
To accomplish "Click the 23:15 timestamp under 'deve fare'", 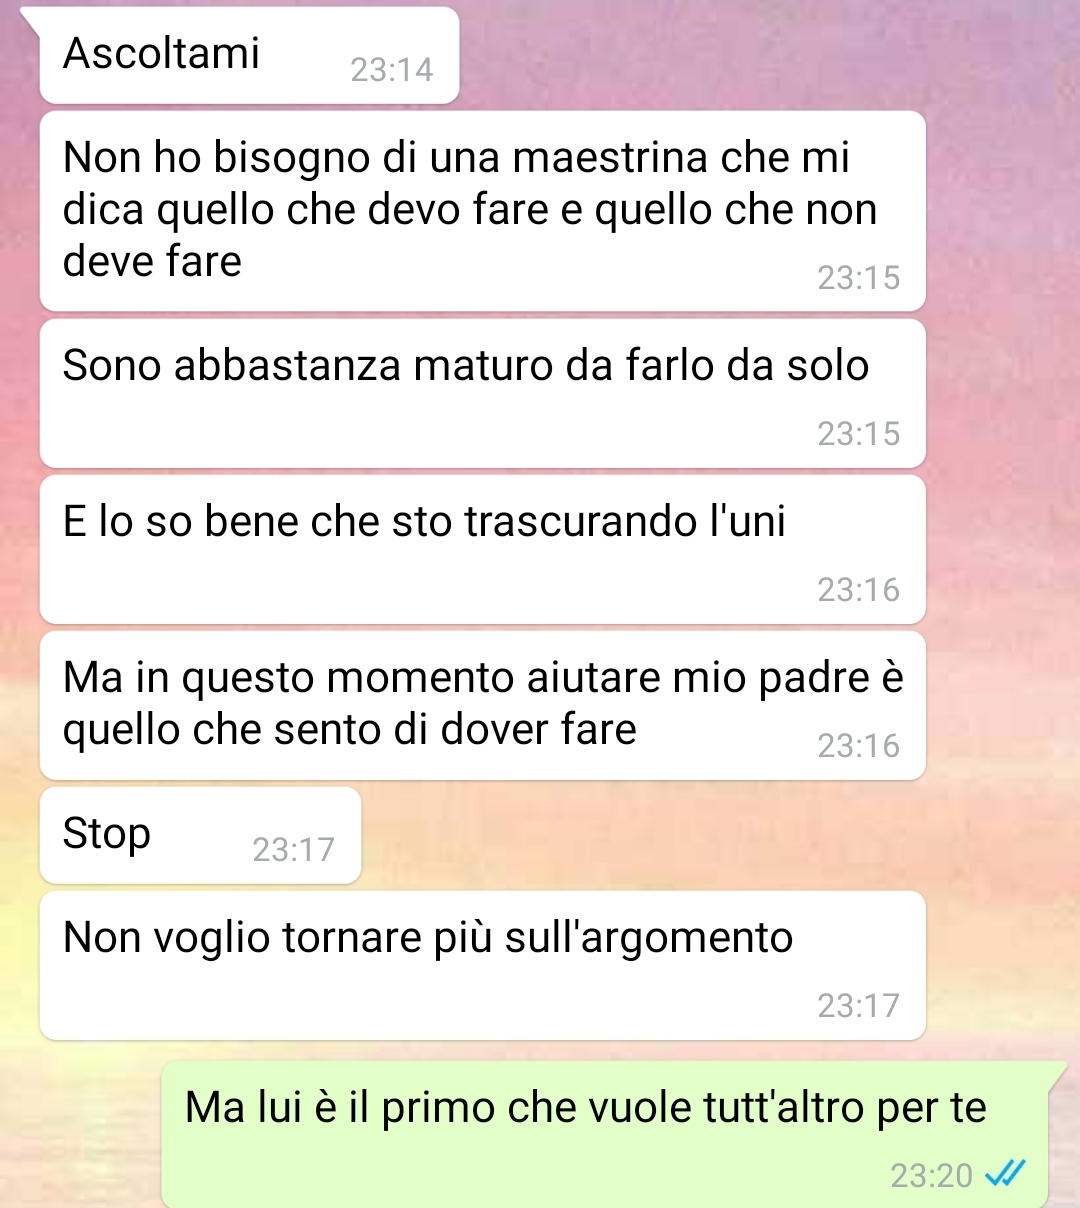I will (858, 278).
